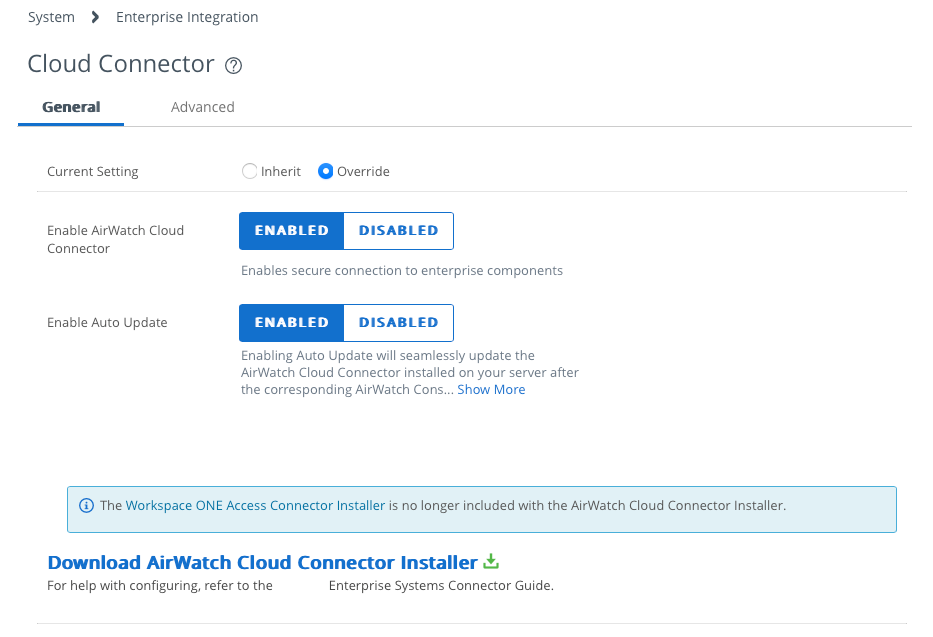
Task: Turn Enable Auto Update to Enabled
Action: [x=291, y=322]
